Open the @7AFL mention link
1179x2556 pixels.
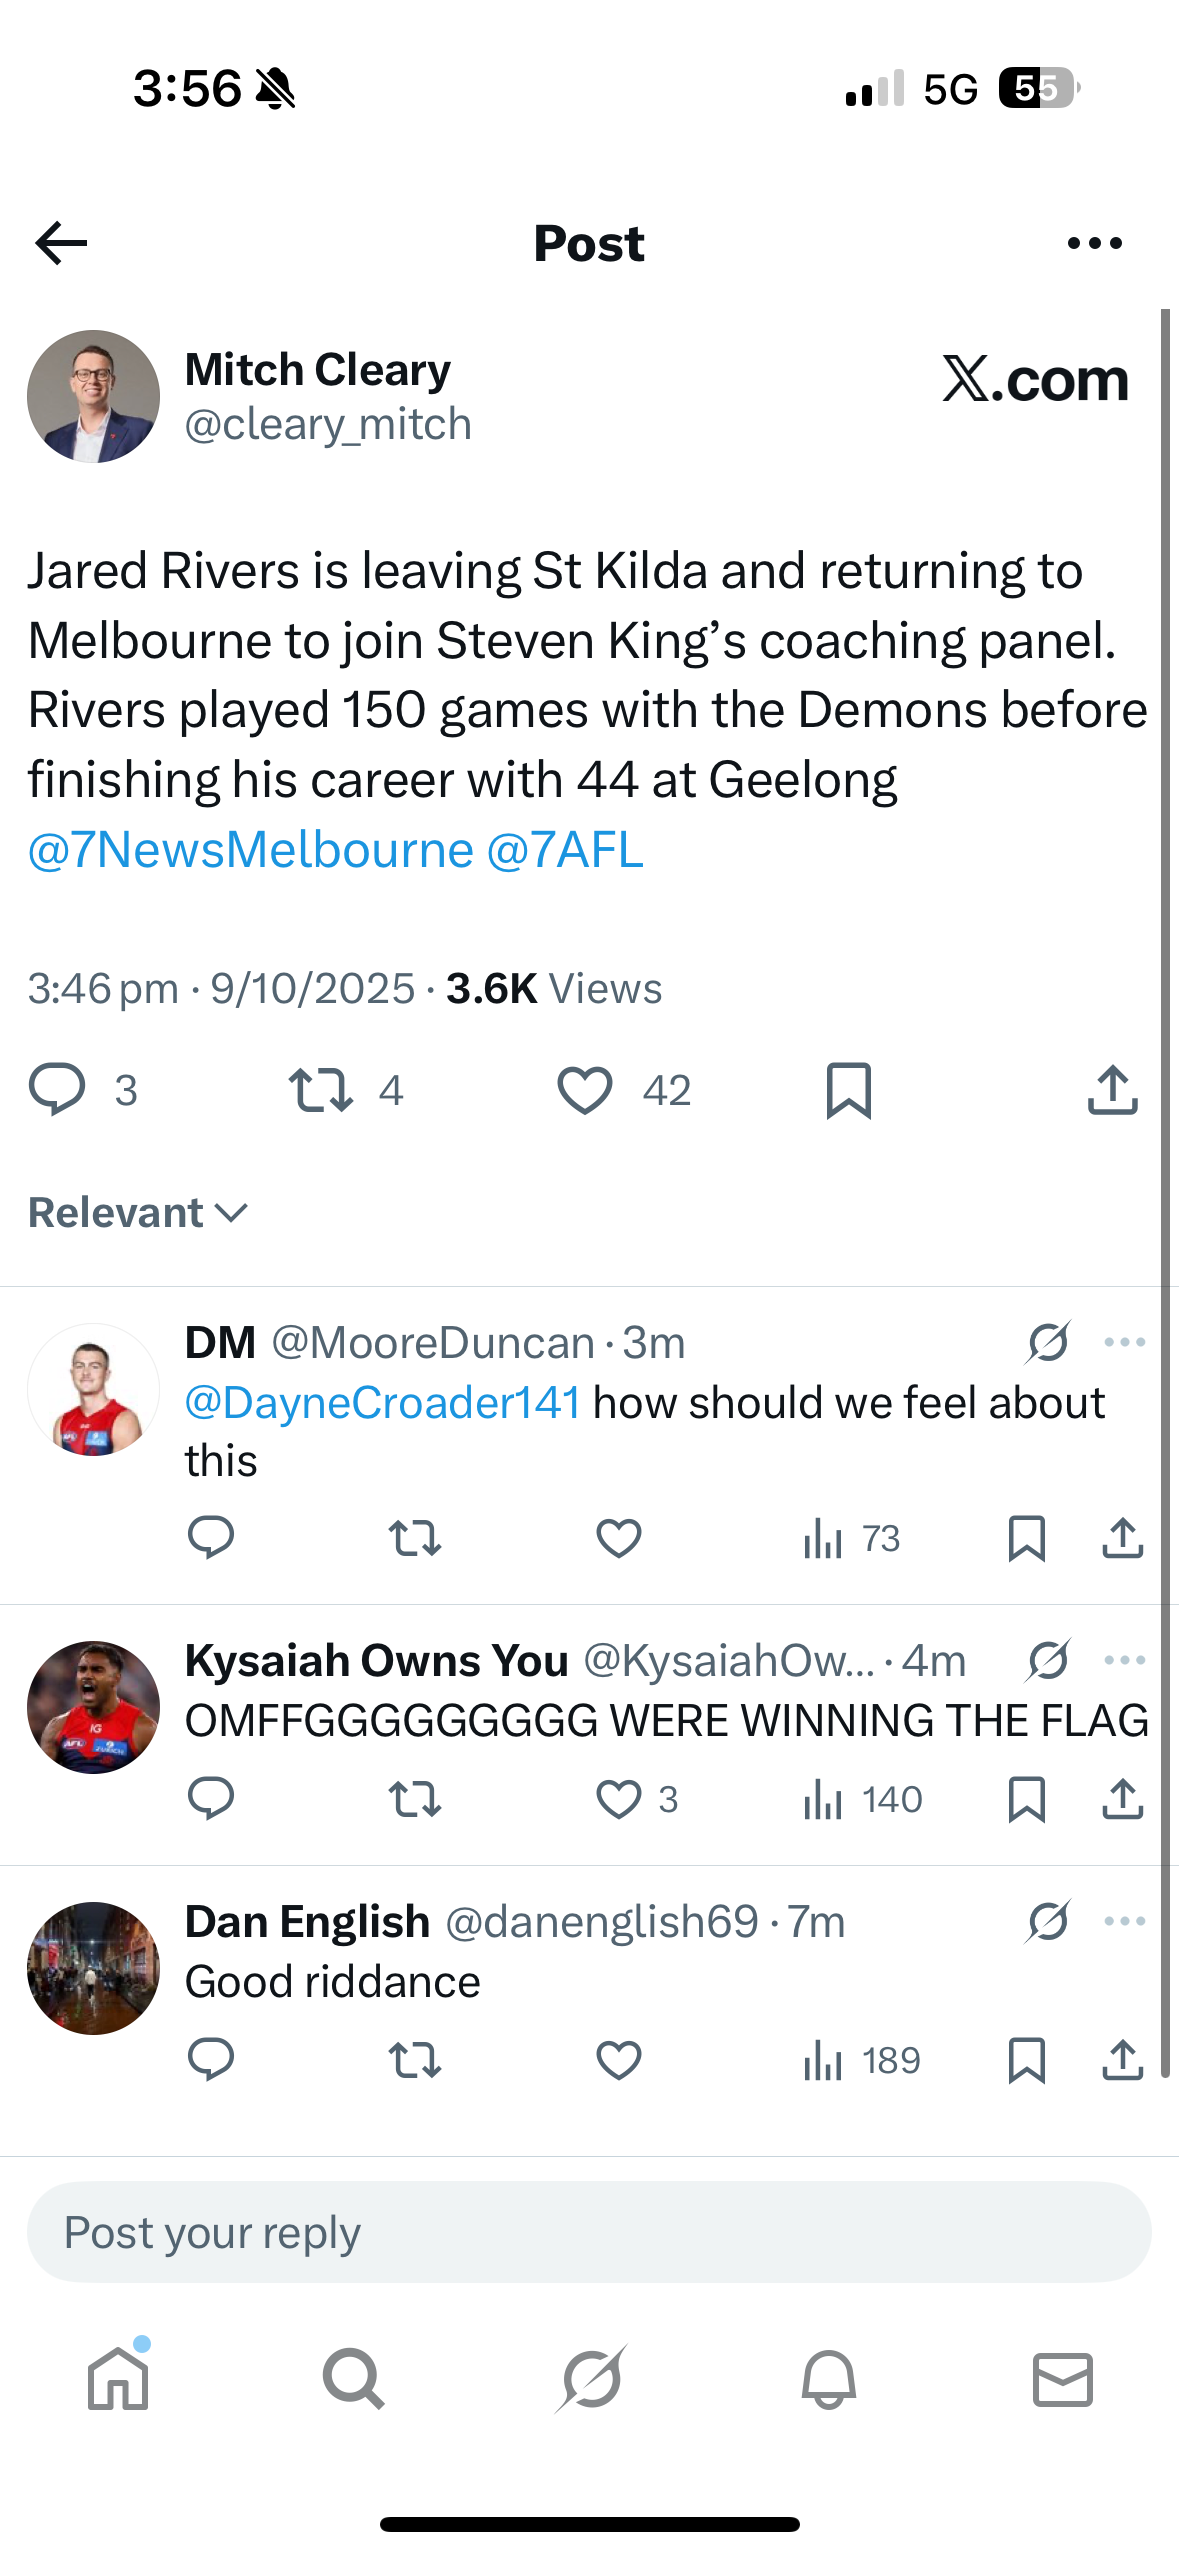coord(565,850)
